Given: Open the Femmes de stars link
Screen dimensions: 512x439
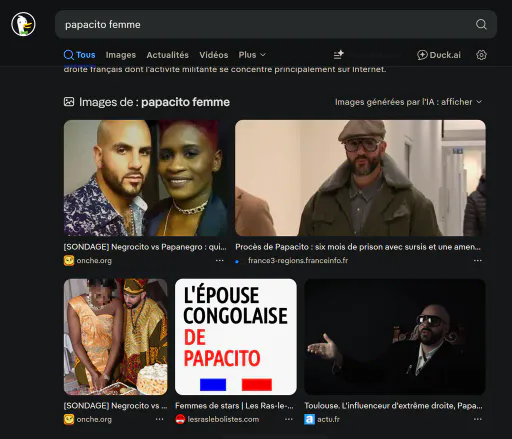Looking at the screenshot, I should pos(234,406).
